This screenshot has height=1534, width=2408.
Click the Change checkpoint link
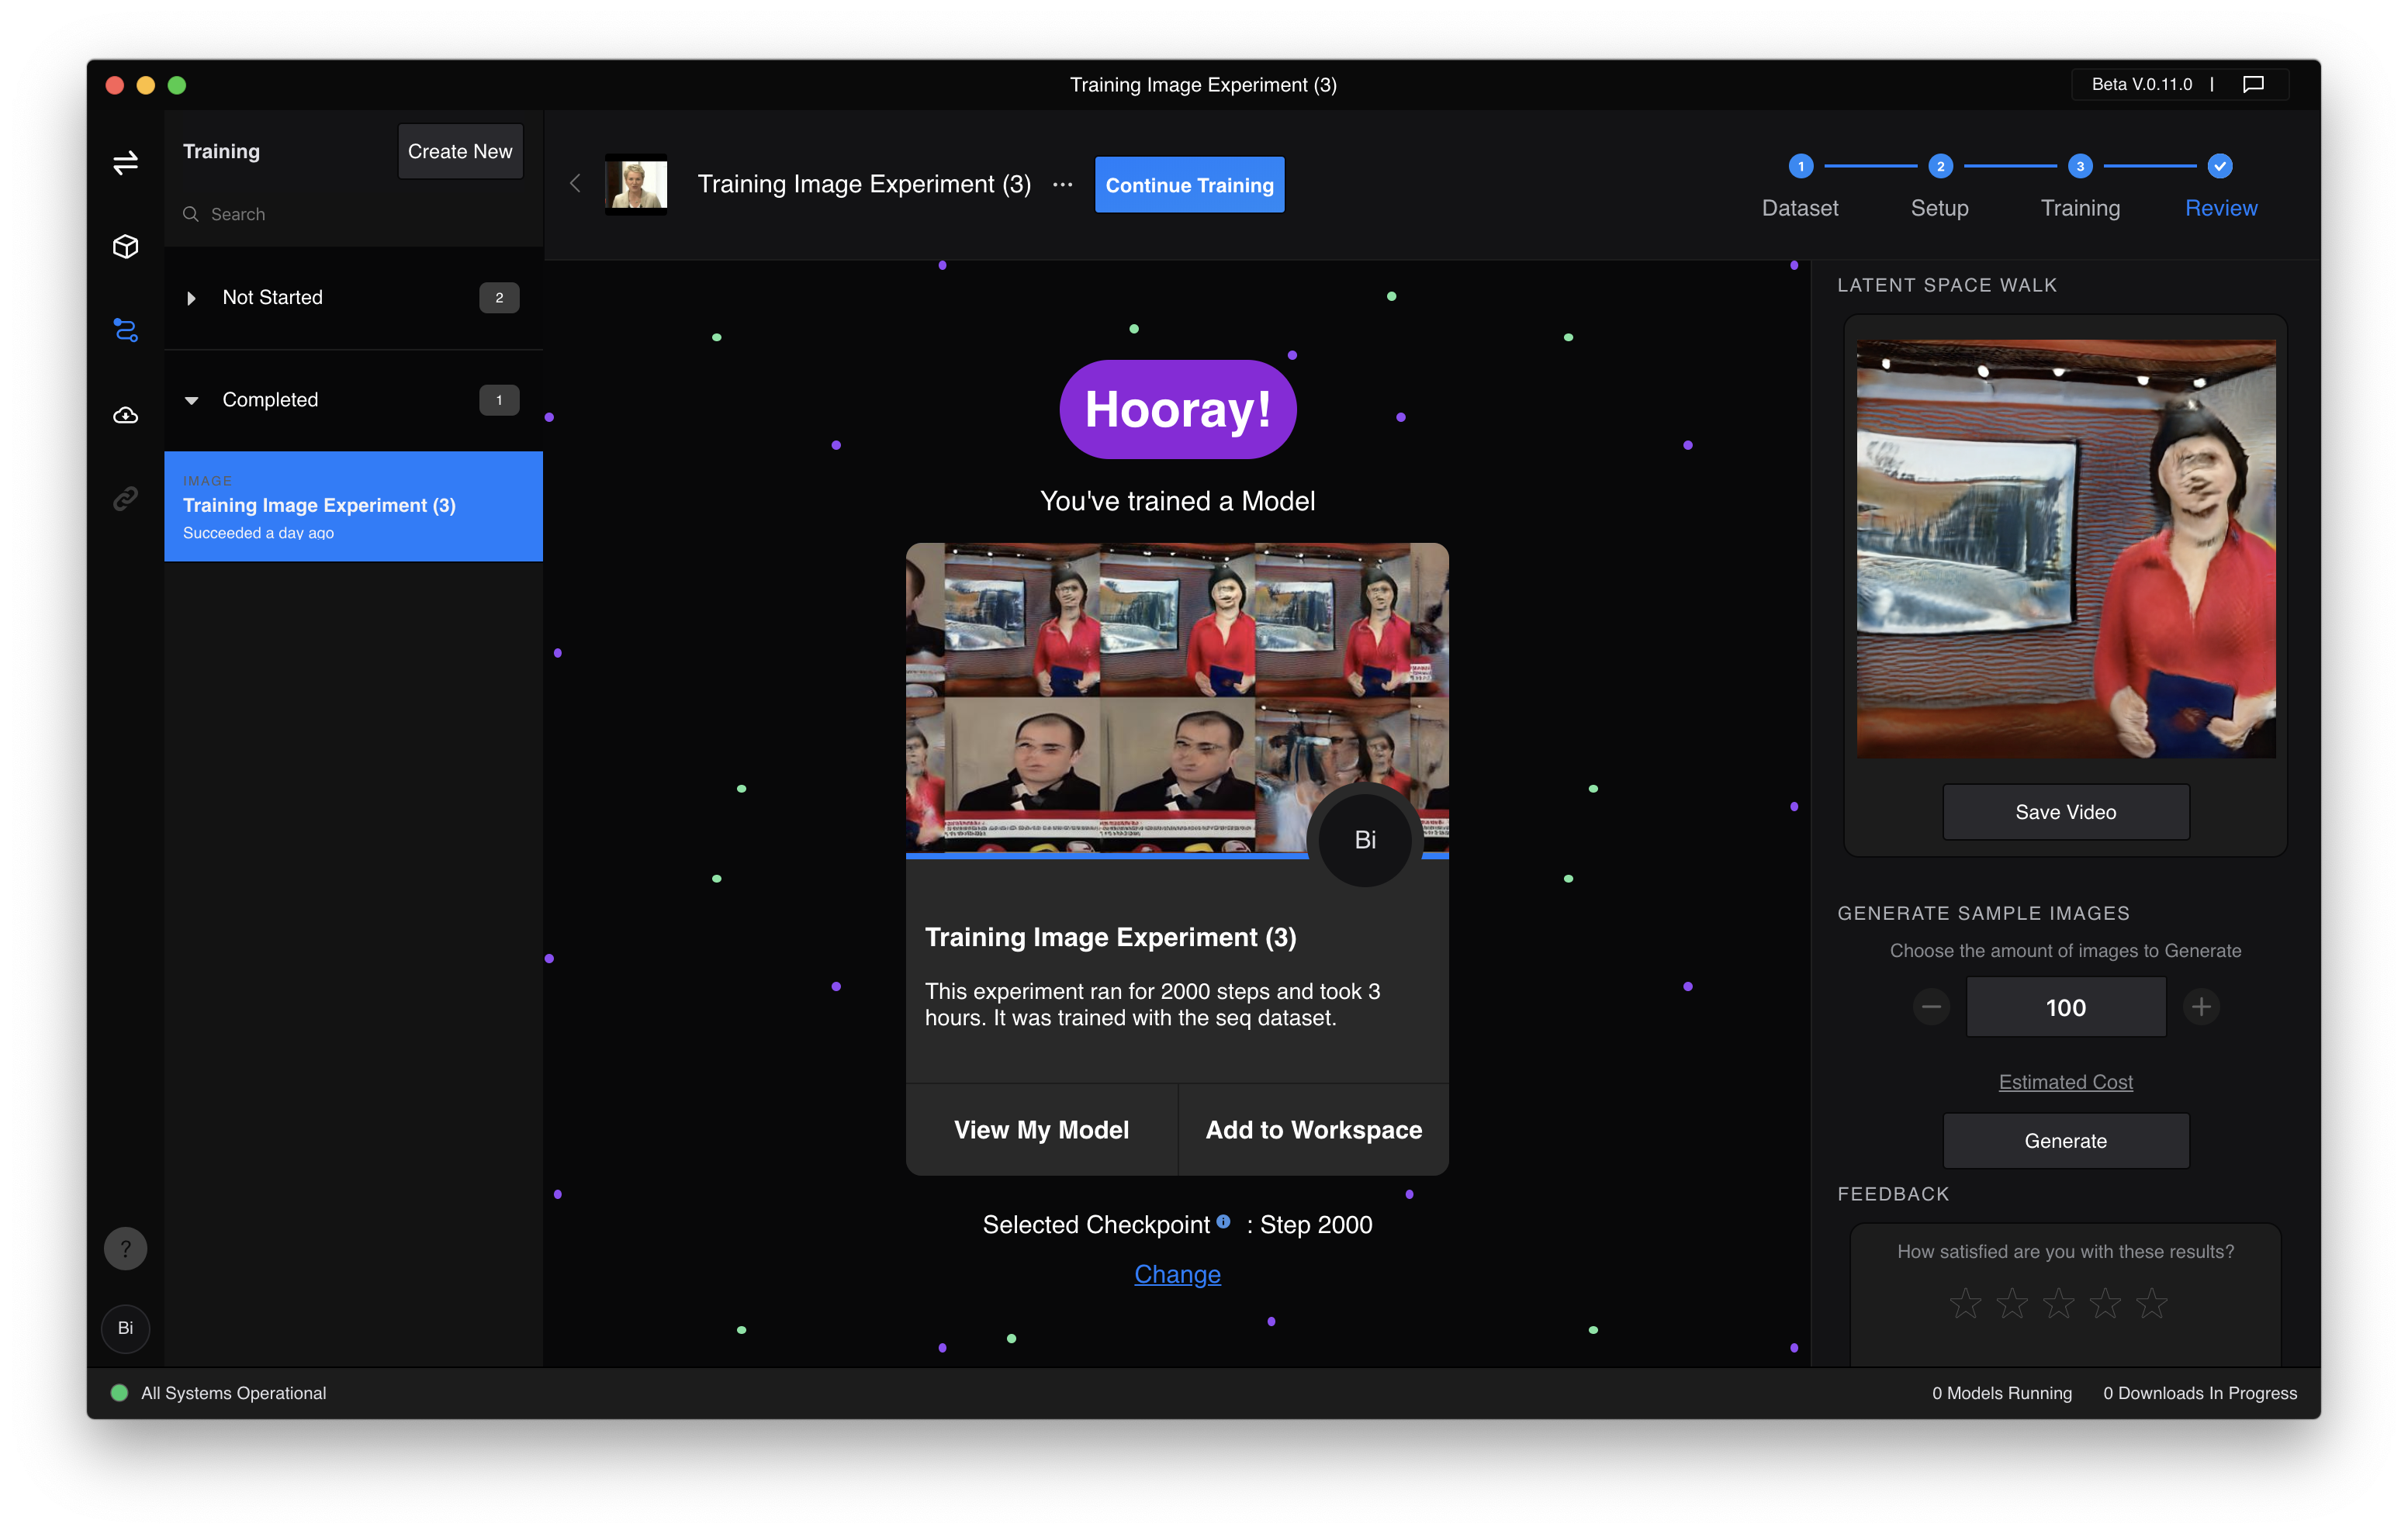point(1177,1274)
